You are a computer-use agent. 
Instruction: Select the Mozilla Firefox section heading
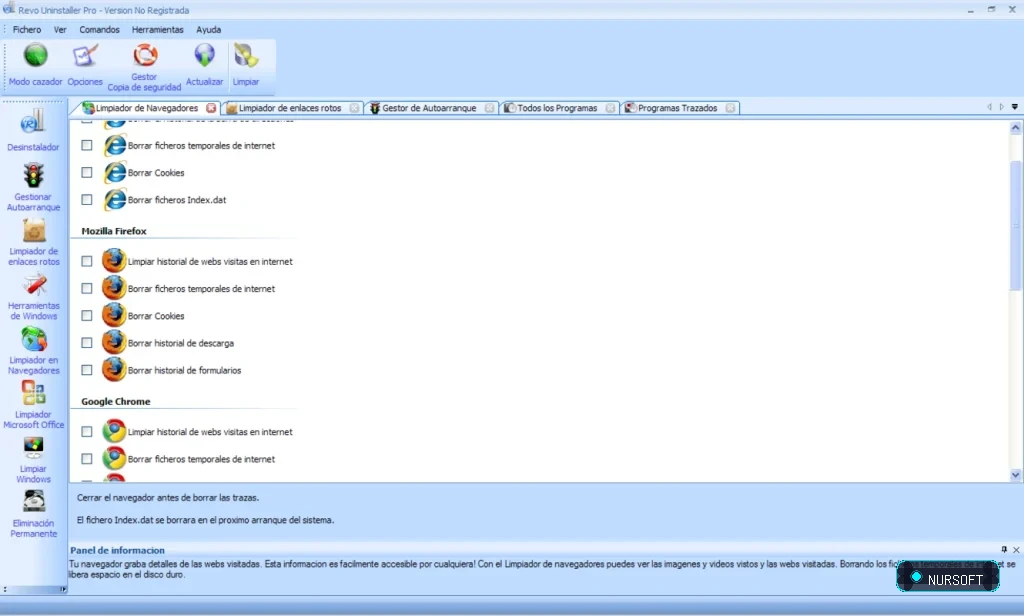(114, 231)
